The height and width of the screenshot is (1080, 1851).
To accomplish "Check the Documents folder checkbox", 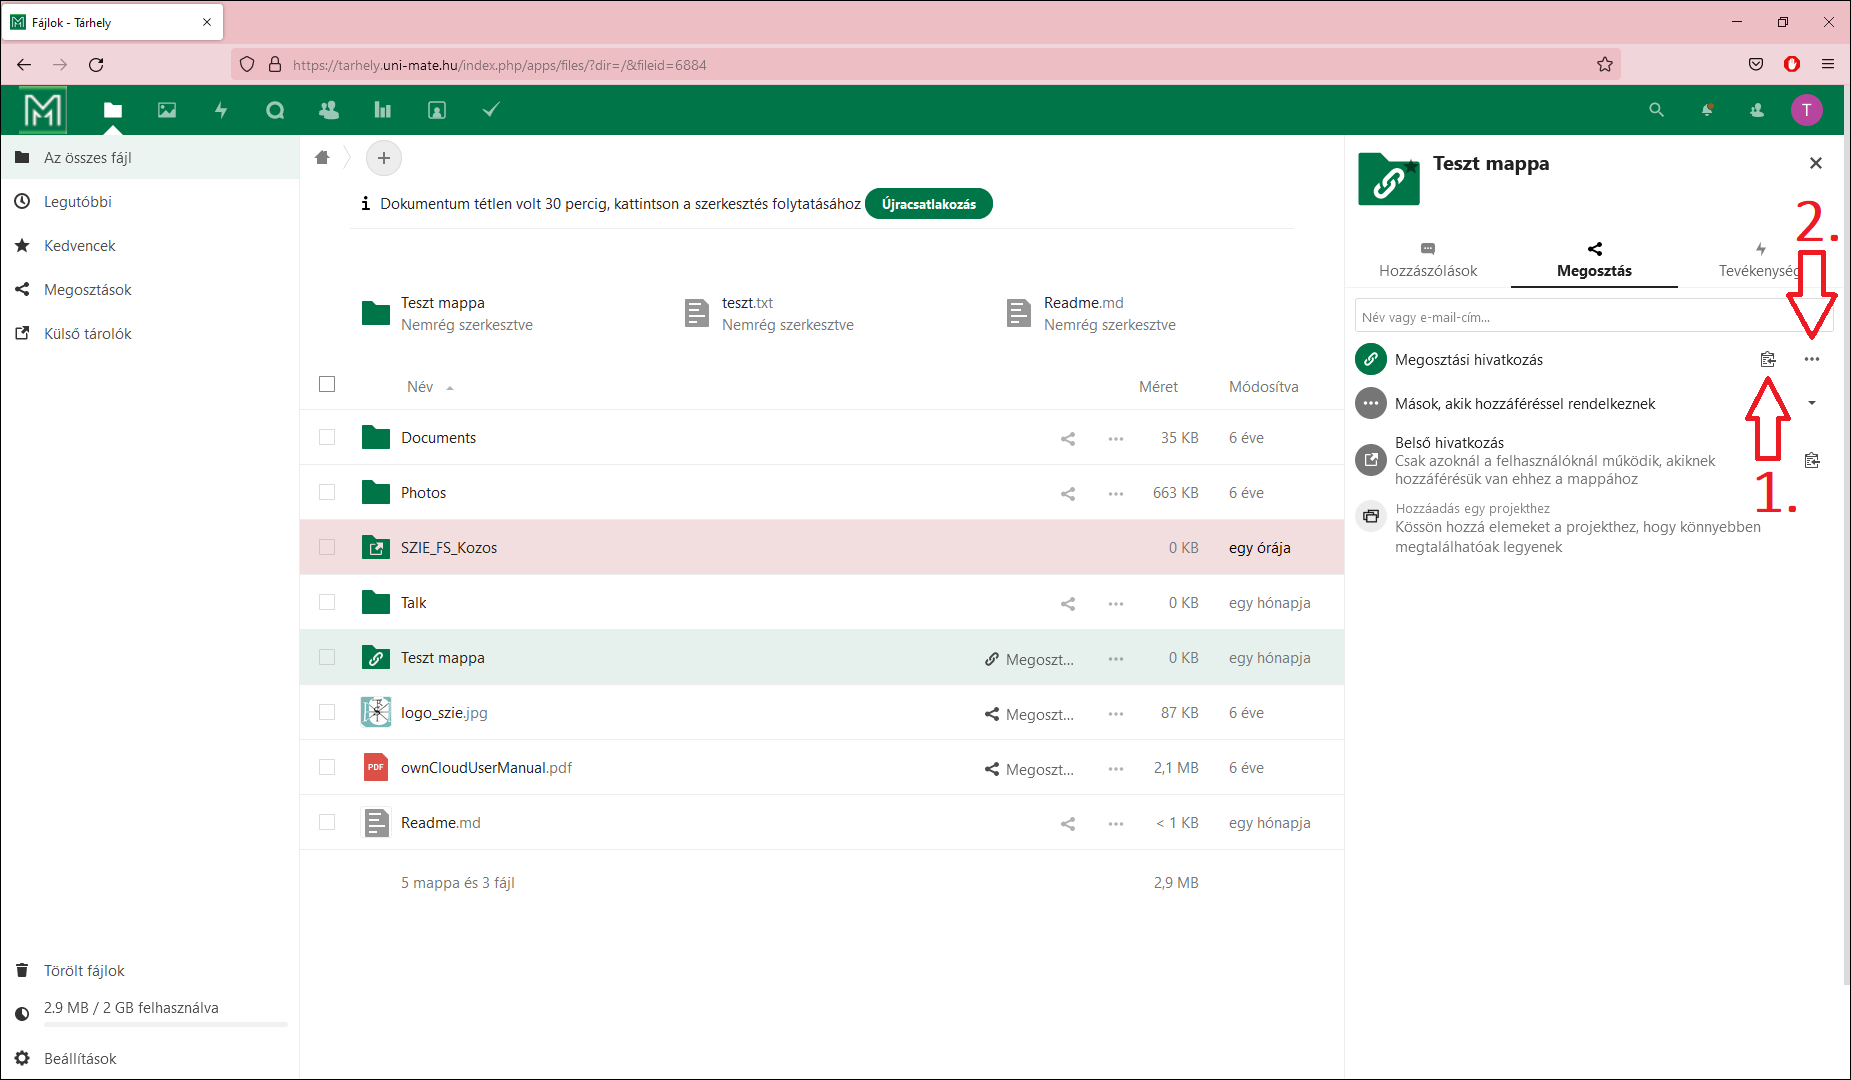I will [327, 437].
